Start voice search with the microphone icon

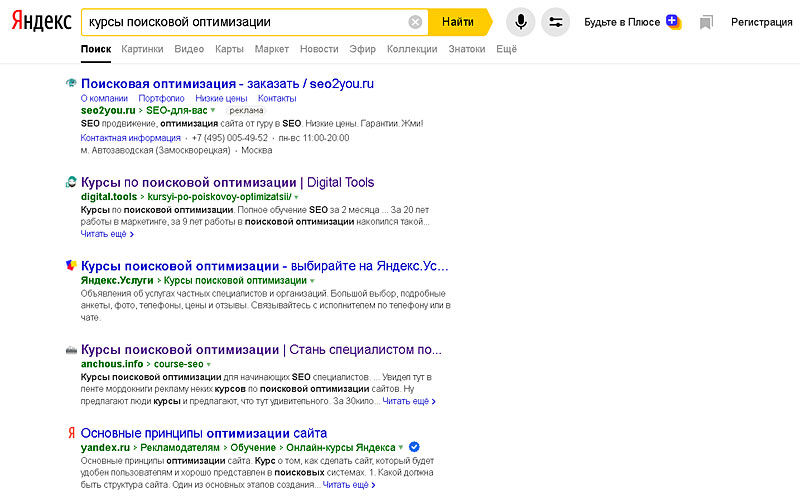520,22
